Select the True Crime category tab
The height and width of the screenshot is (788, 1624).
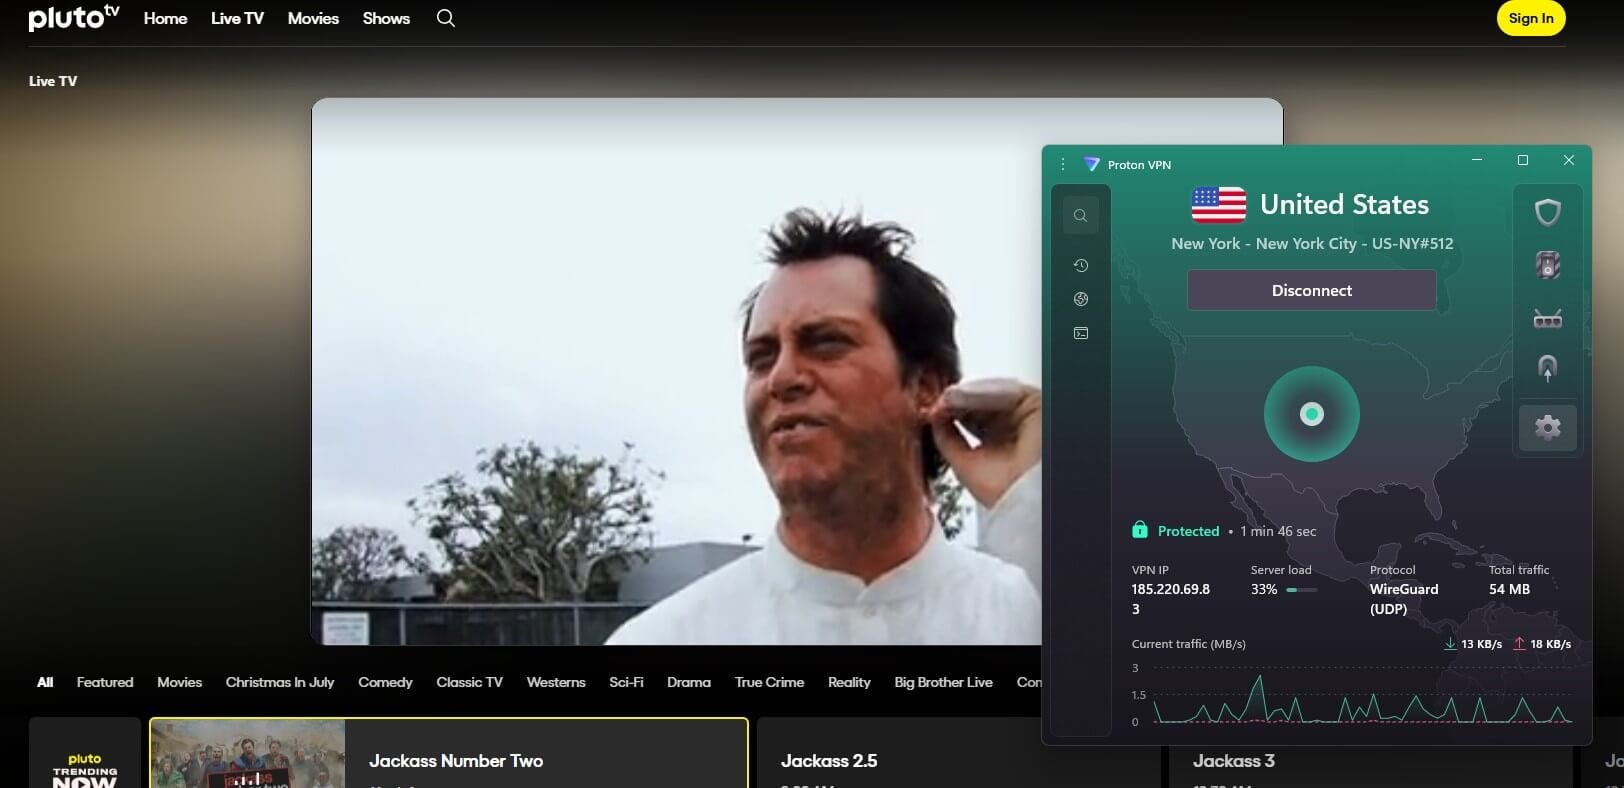tap(769, 682)
